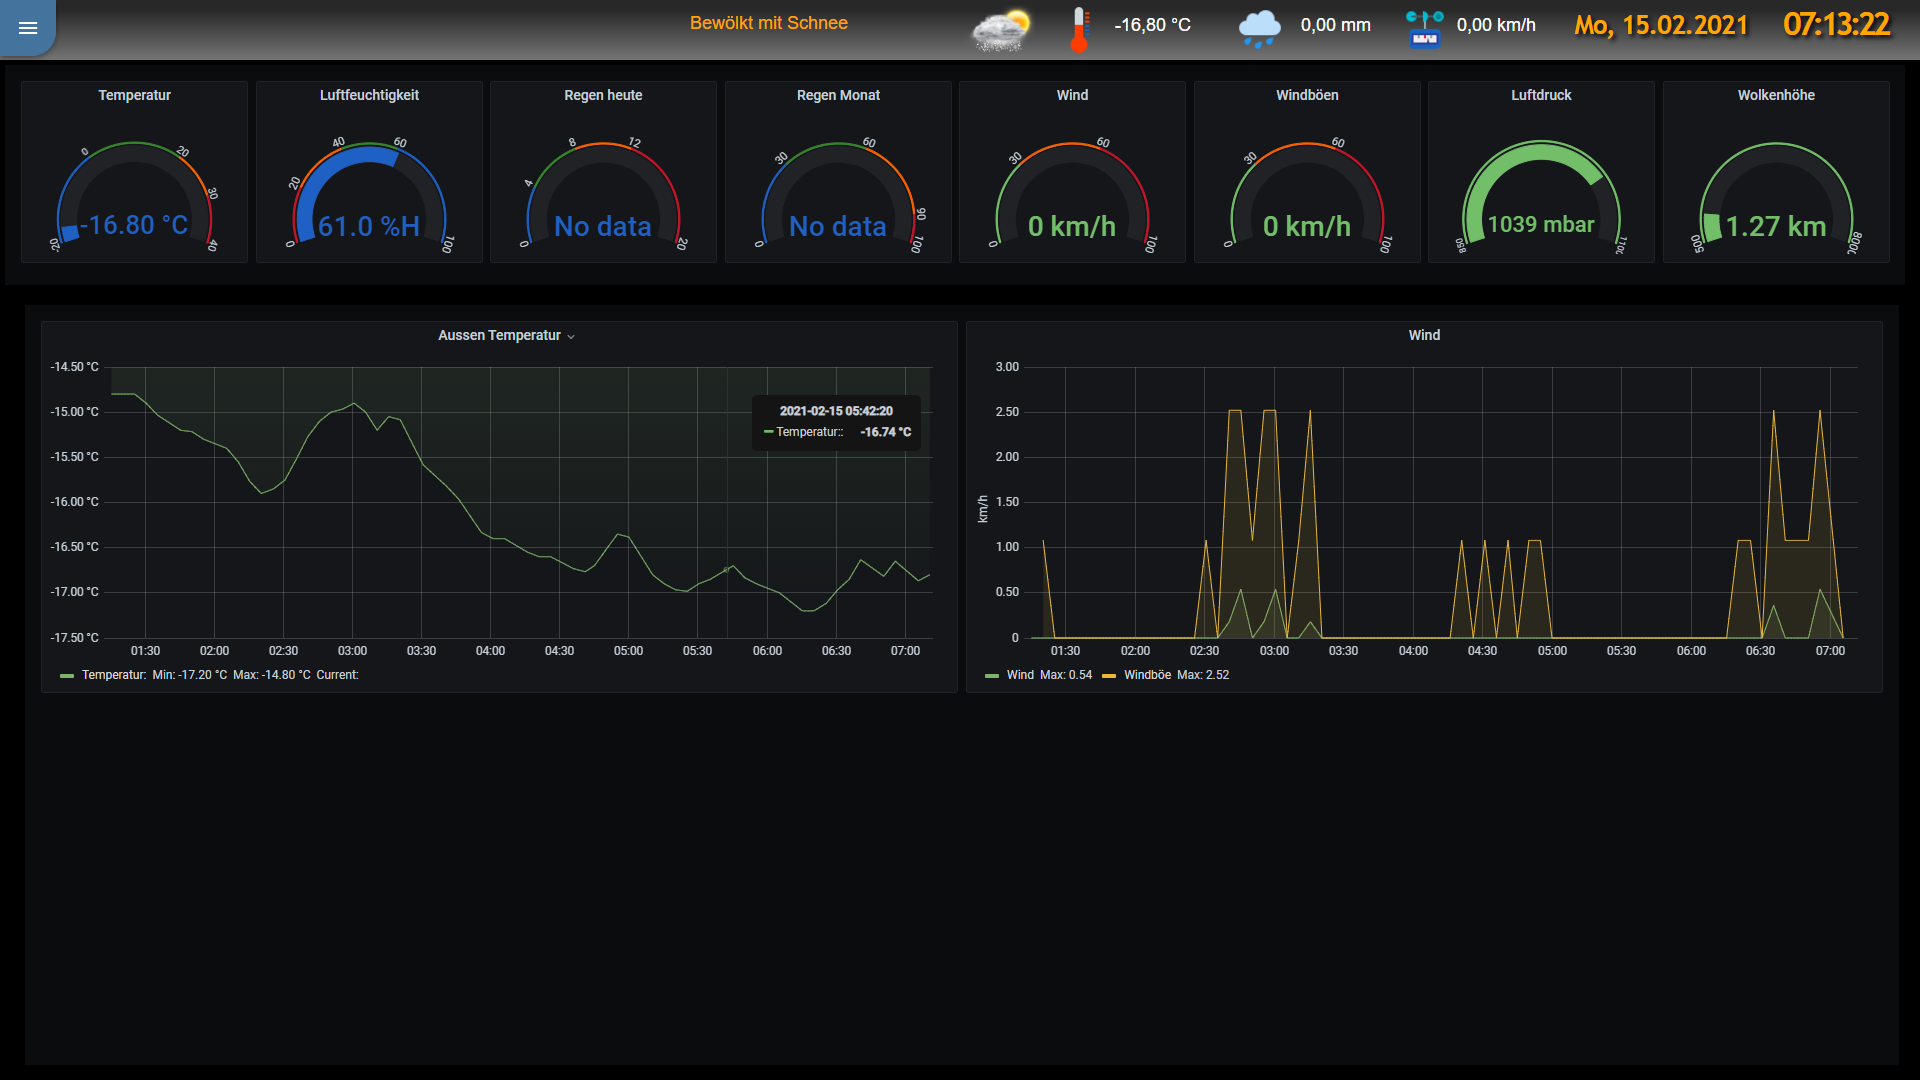The image size is (1920, 1080).
Task: Toggle Wind series in legend
Action: pyautogui.click(x=1020, y=675)
